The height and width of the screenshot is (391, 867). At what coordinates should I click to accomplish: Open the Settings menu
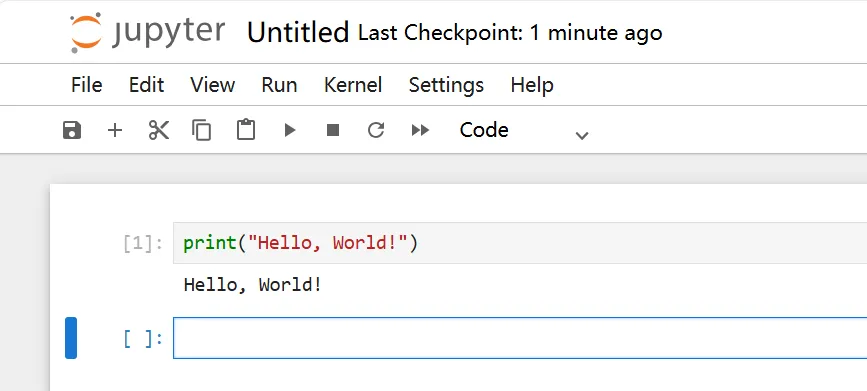pyautogui.click(x=446, y=85)
